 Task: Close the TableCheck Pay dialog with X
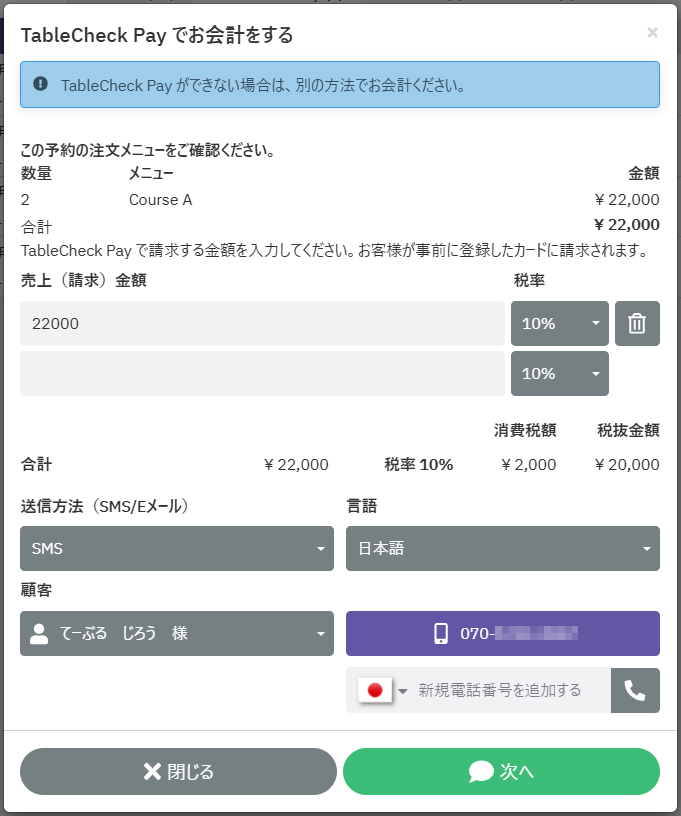[x=652, y=33]
